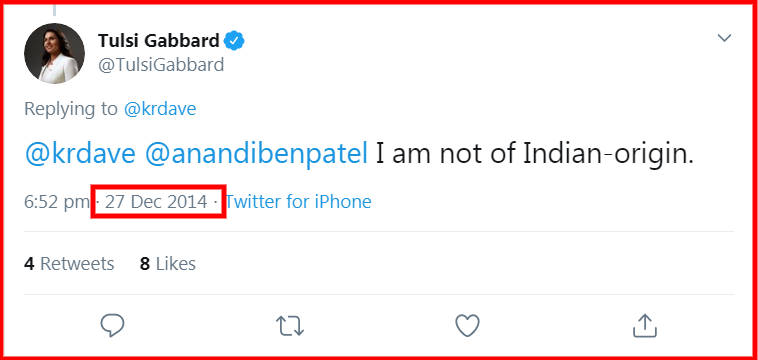
Task: Open the @TulsiGabbard handle
Action: pos(161,65)
